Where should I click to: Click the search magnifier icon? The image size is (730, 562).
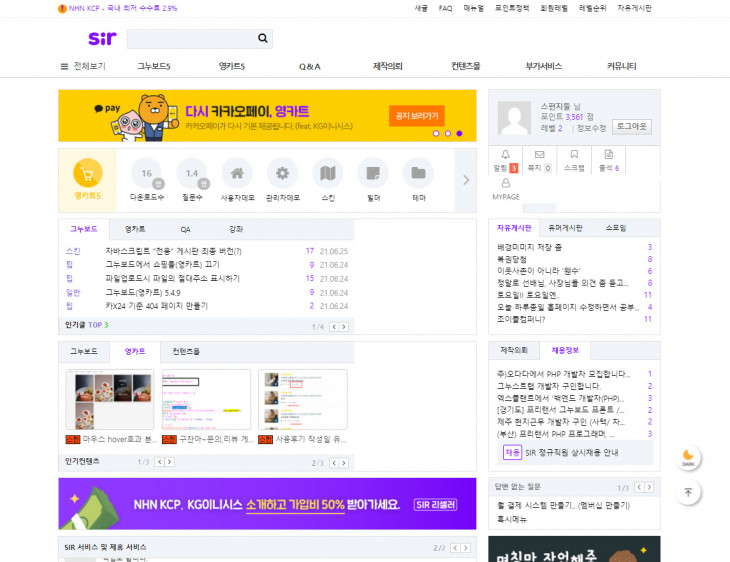tap(263, 39)
